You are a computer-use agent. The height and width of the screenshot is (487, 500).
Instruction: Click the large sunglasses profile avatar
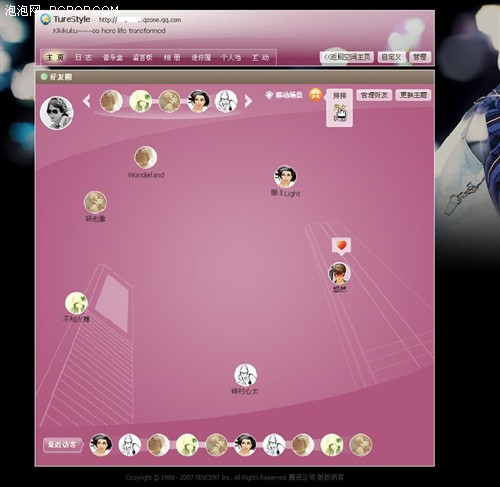57,113
